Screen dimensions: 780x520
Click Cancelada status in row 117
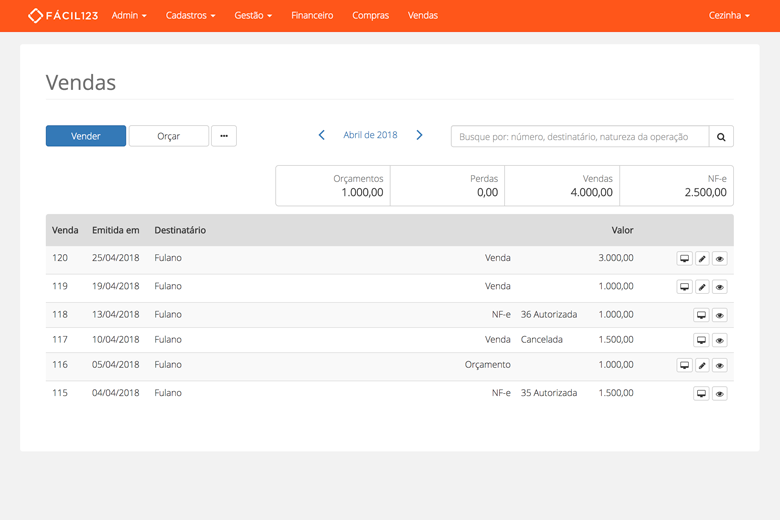click(x=542, y=339)
